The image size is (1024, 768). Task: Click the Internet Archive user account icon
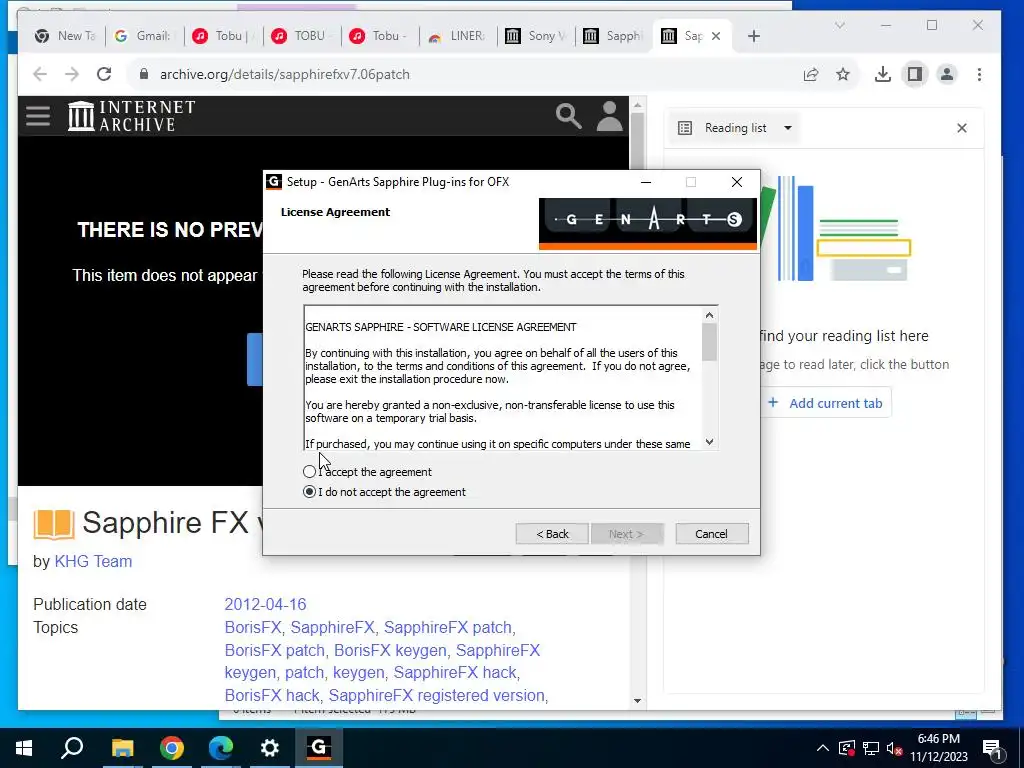pyautogui.click(x=609, y=116)
